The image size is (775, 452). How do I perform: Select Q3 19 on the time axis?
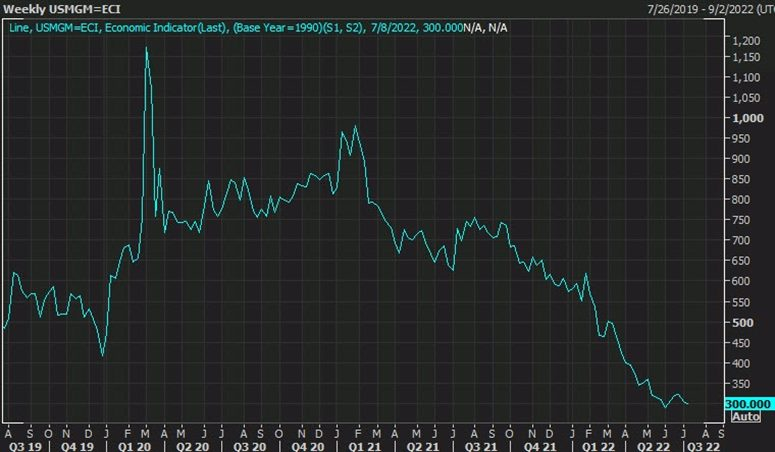pyautogui.click(x=25, y=447)
